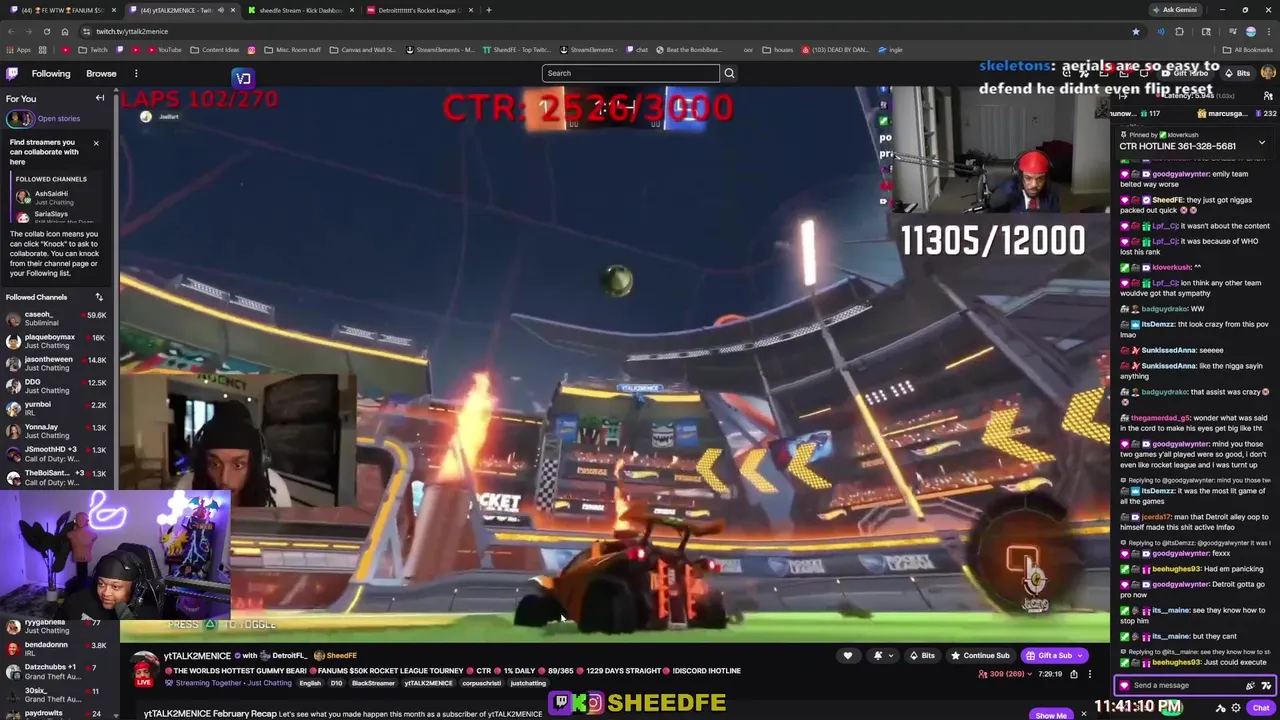
Task: Open jasontheween followed channel
Action: (x=56, y=364)
